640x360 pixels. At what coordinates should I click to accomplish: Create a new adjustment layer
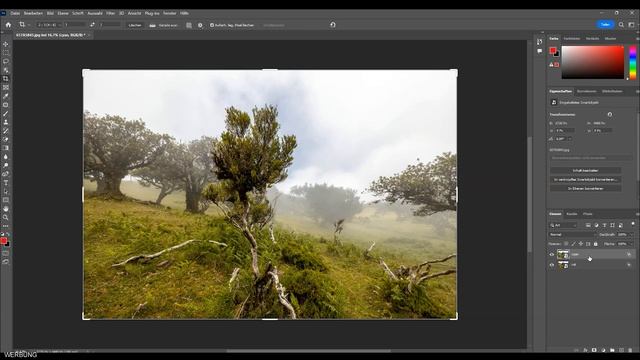pyautogui.click(x=603, y=350)
